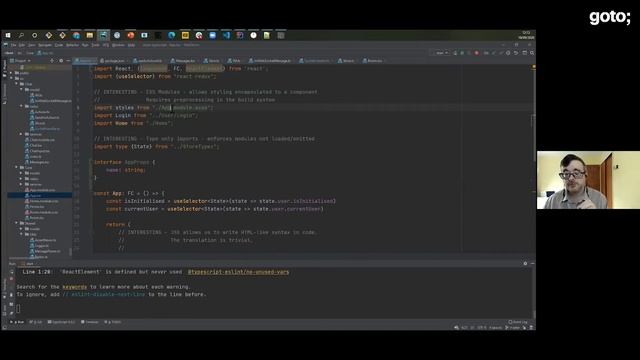Open Run panel settings gear

point(525,264)
